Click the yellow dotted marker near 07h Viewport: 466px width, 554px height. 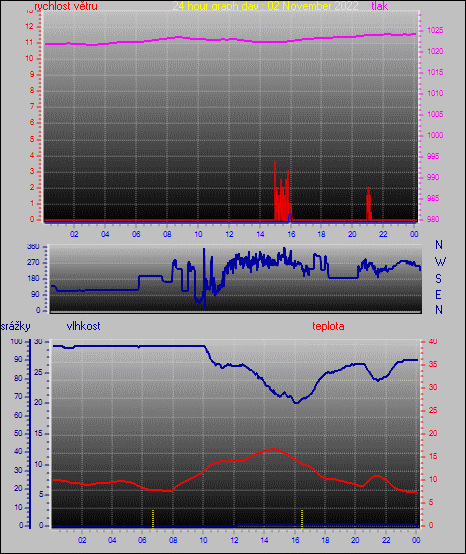[x=153, y=518]
